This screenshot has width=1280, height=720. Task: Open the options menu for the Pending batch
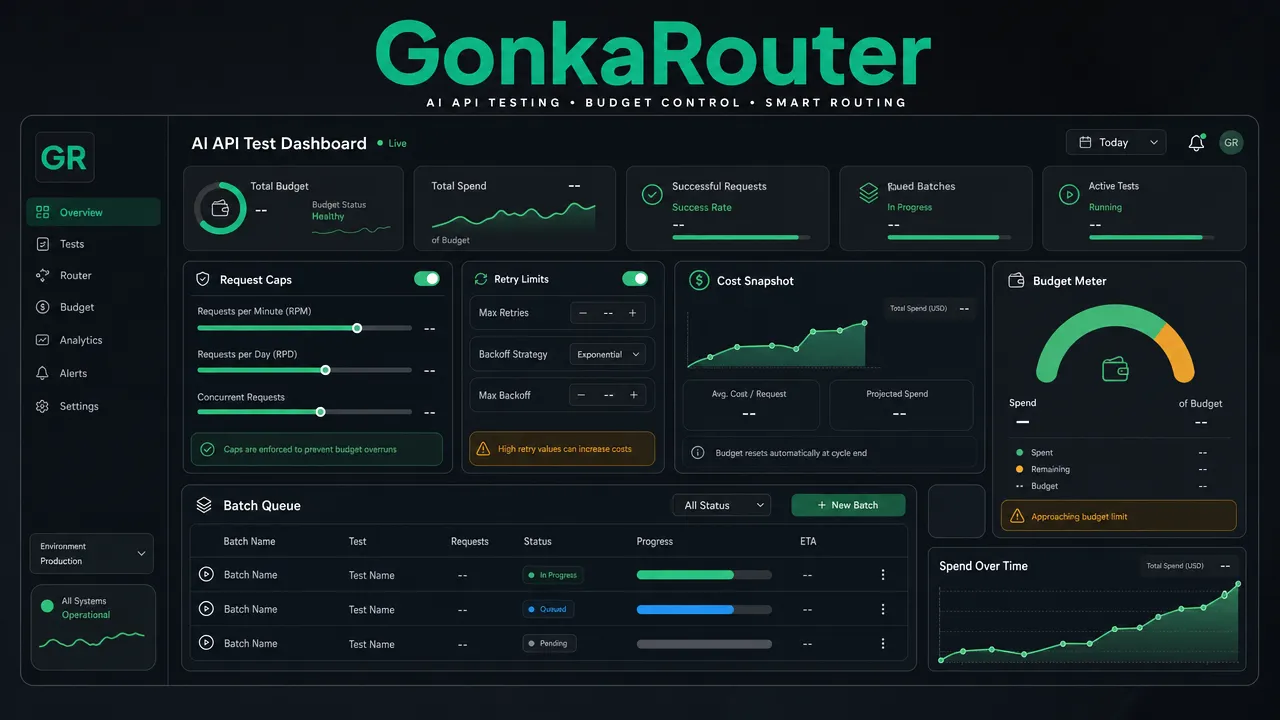(883, 643)
